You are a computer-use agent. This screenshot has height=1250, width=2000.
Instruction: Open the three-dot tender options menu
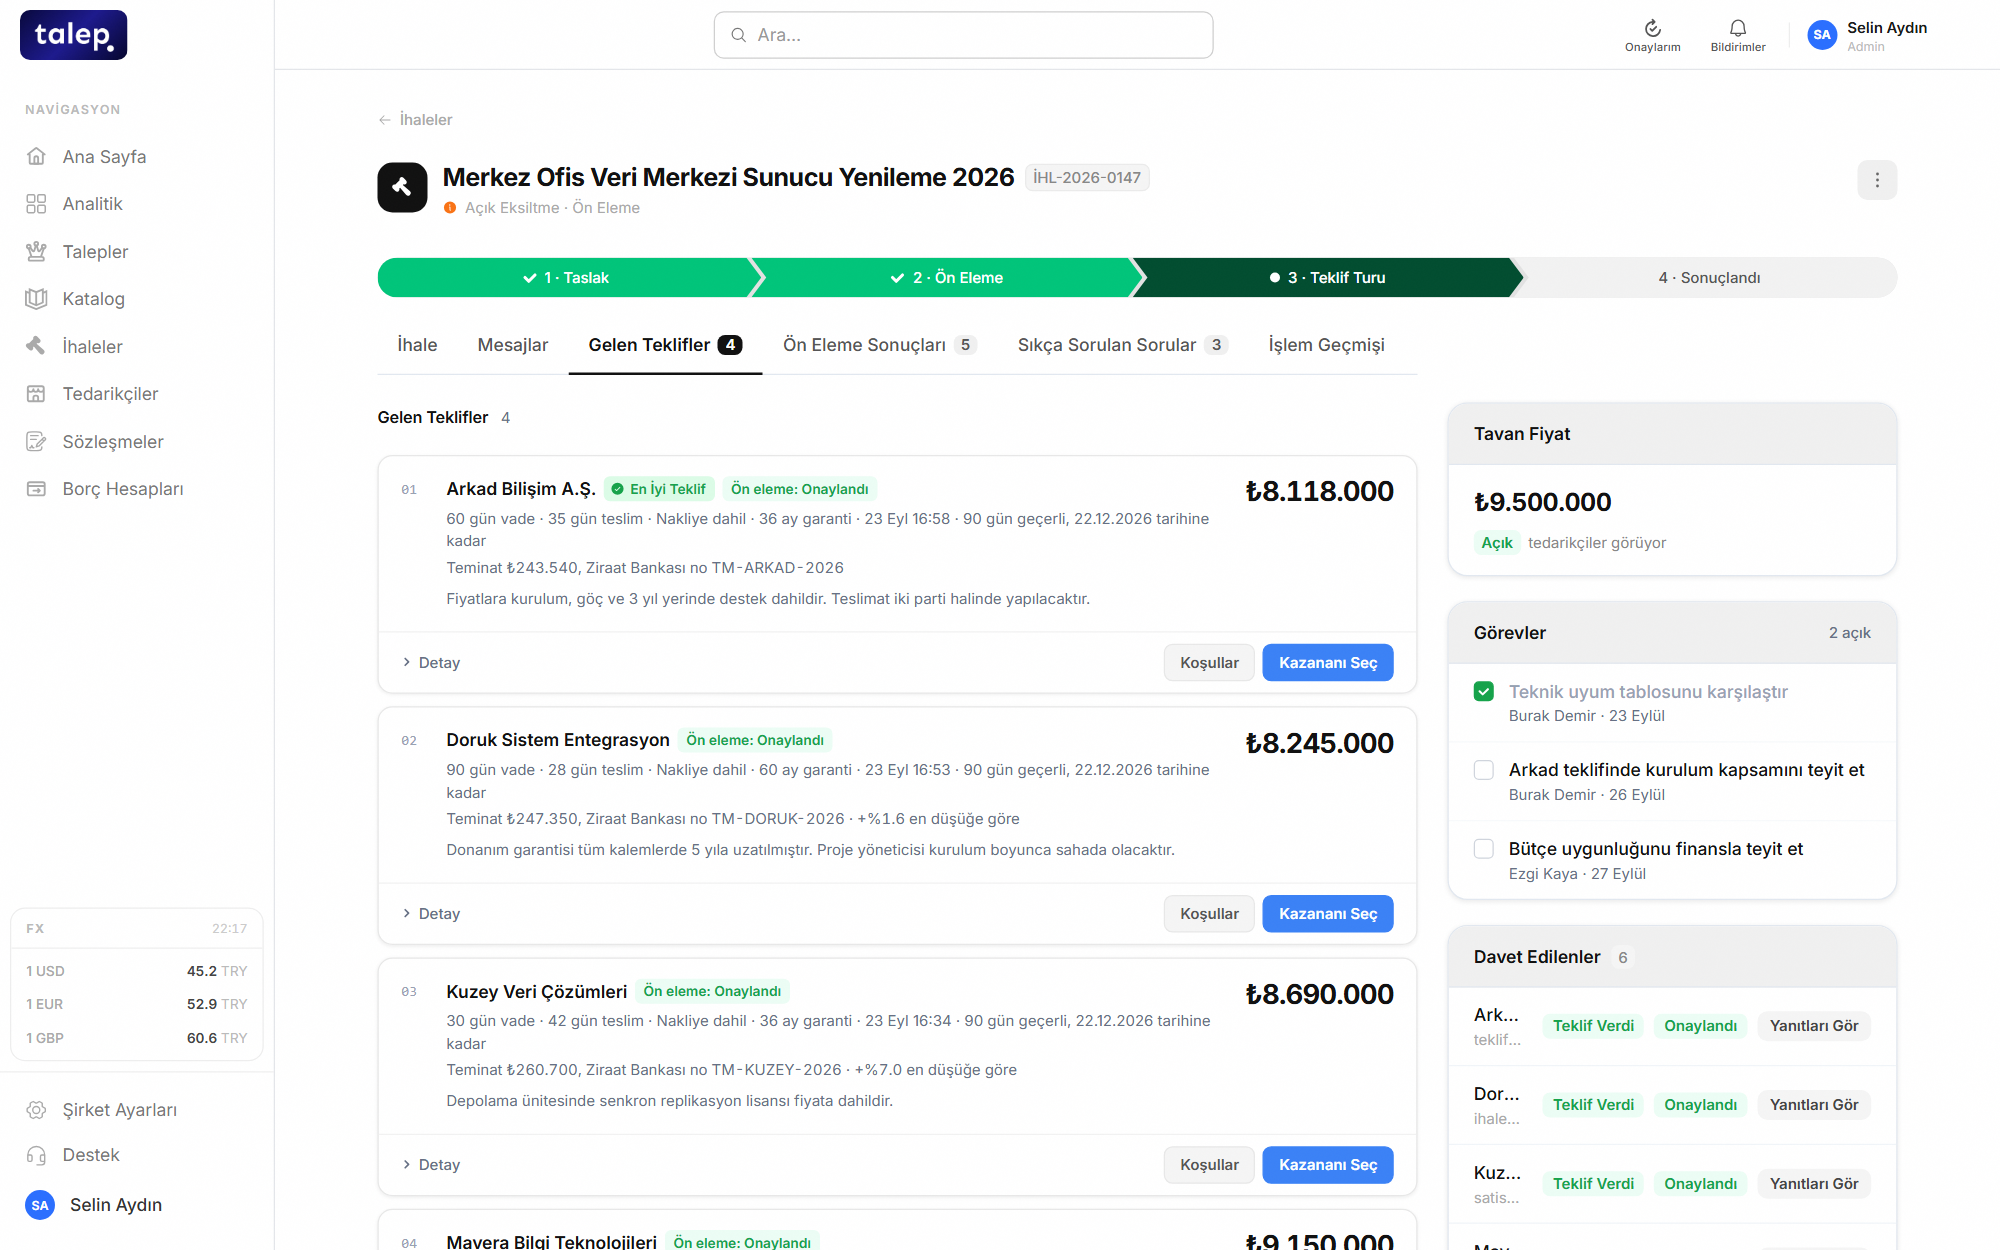pyautogui.click(x=1877, y=180)
